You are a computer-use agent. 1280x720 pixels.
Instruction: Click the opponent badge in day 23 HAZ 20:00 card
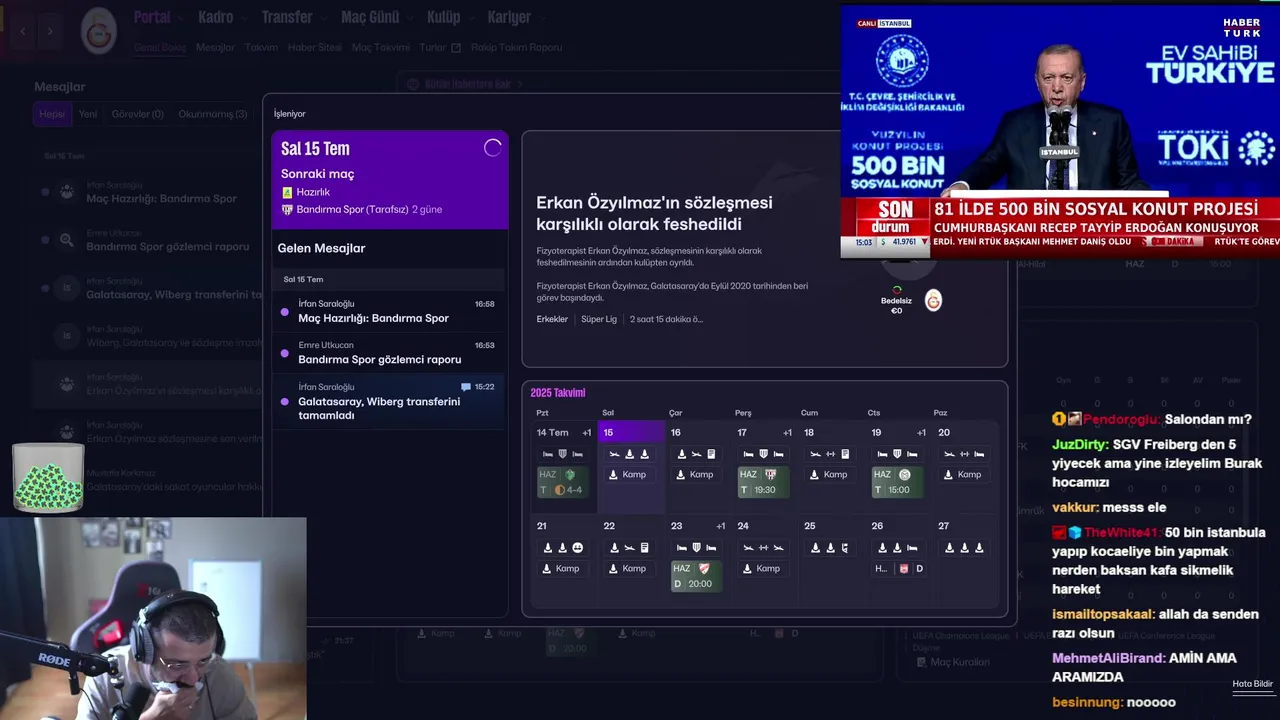(x=704, y=569)
